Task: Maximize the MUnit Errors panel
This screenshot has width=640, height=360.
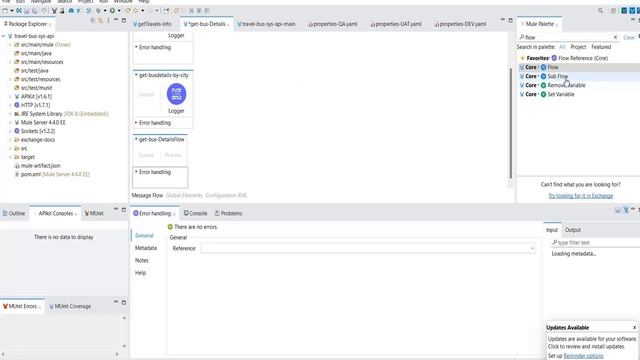Action: pyautogui.click(x=124, y=302)
